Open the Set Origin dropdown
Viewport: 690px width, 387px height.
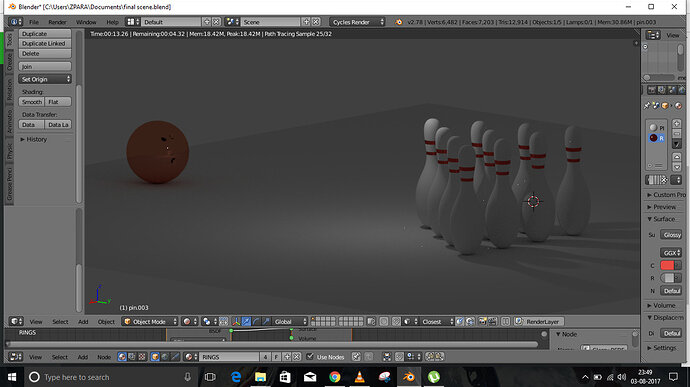tap(45, 79)
